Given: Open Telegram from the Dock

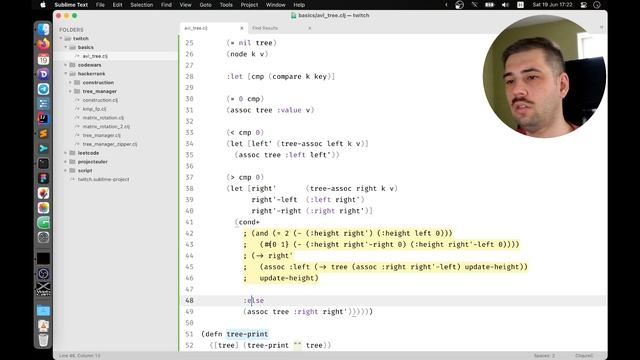Looking at the screenshot, I should [x=43, y=89].
